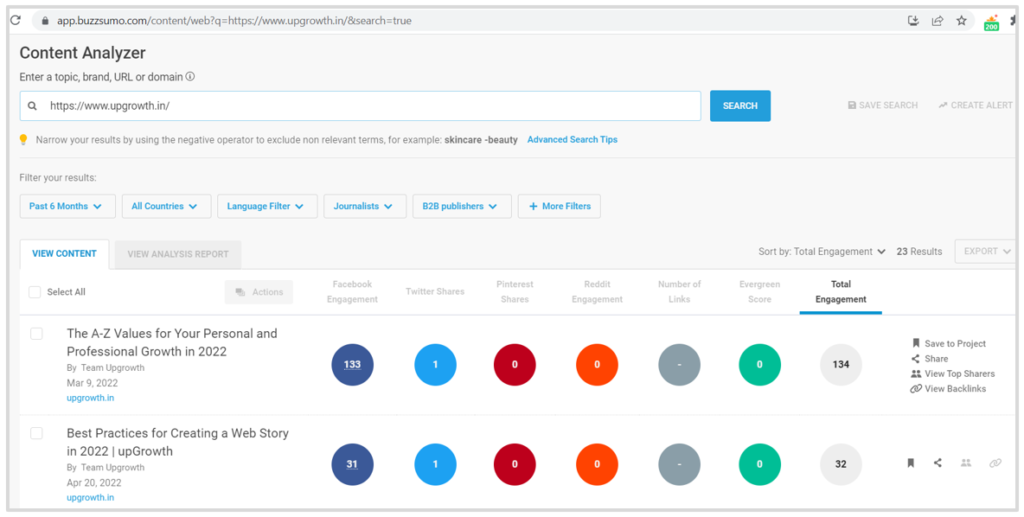Click the magnifier icon in the search field
Screen dimensions: 1024x517
pos(33,106)
